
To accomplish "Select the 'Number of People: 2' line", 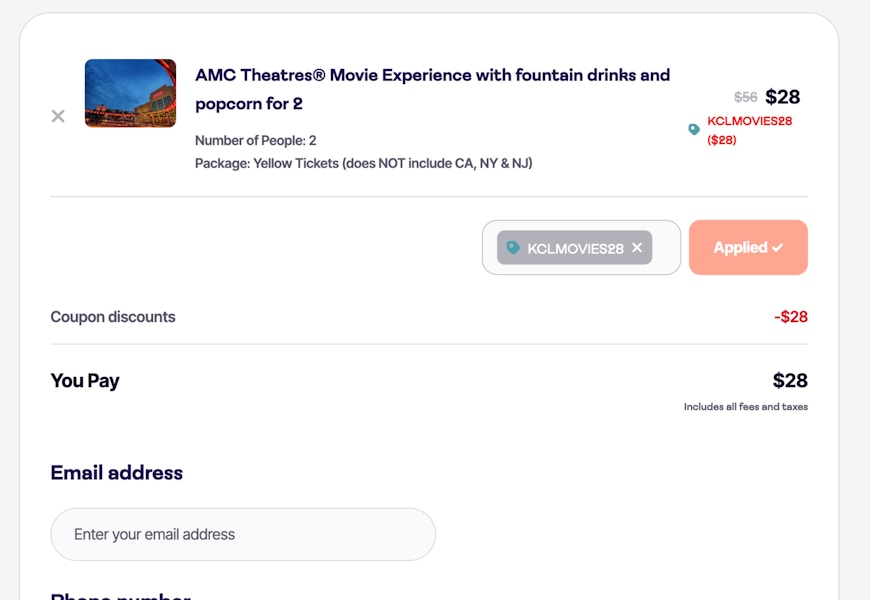I will coord(255,140).
